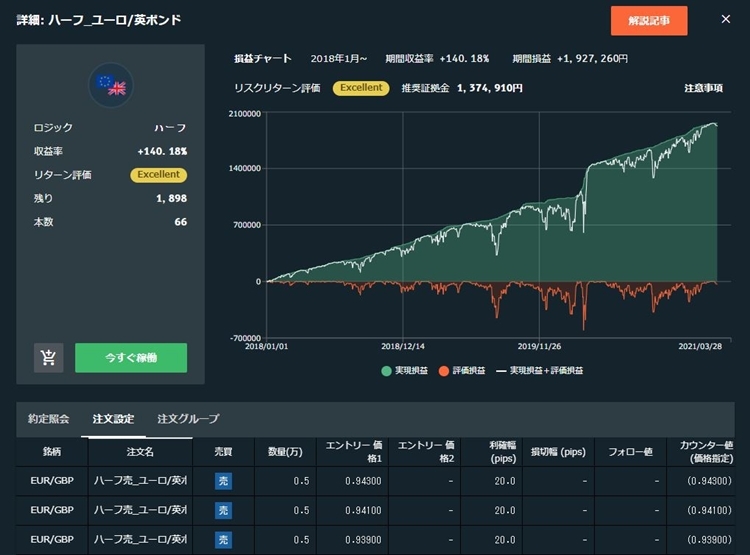Open the 注意事項 link
Screen dimensions: 750x555
[x=703, y=88]
